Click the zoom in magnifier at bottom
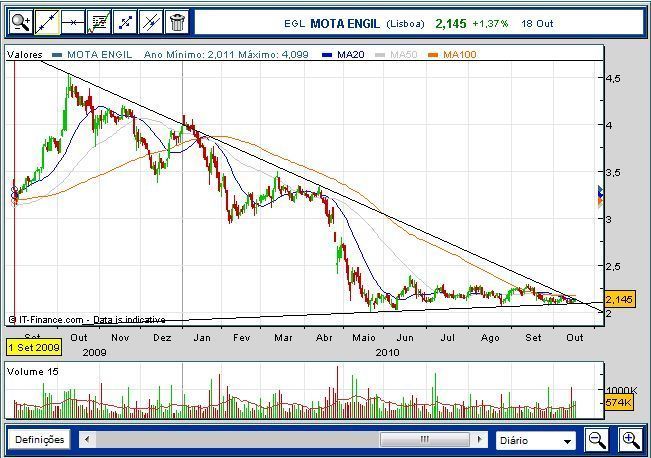Viewport: 651px width, 458px height. pyautogui.click(x=630, y=440)
